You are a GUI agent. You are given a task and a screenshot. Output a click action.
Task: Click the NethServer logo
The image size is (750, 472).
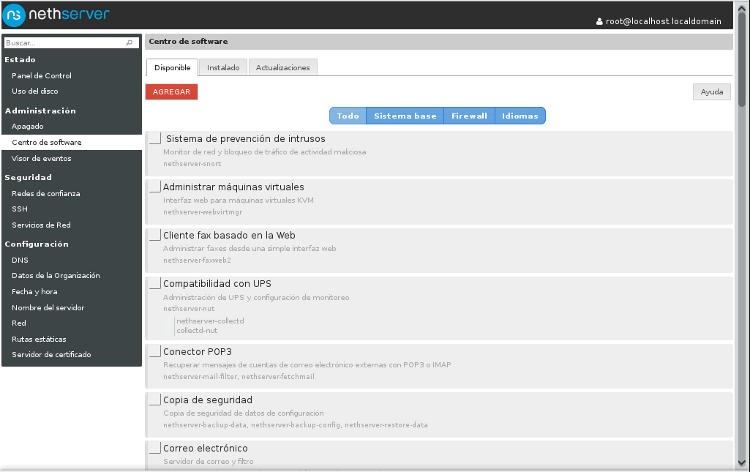click(x=56, y=14)
